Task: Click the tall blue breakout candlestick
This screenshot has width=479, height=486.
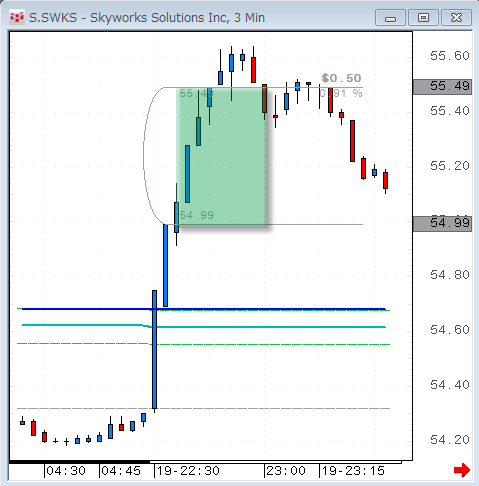Action: (x=154, y=349)
